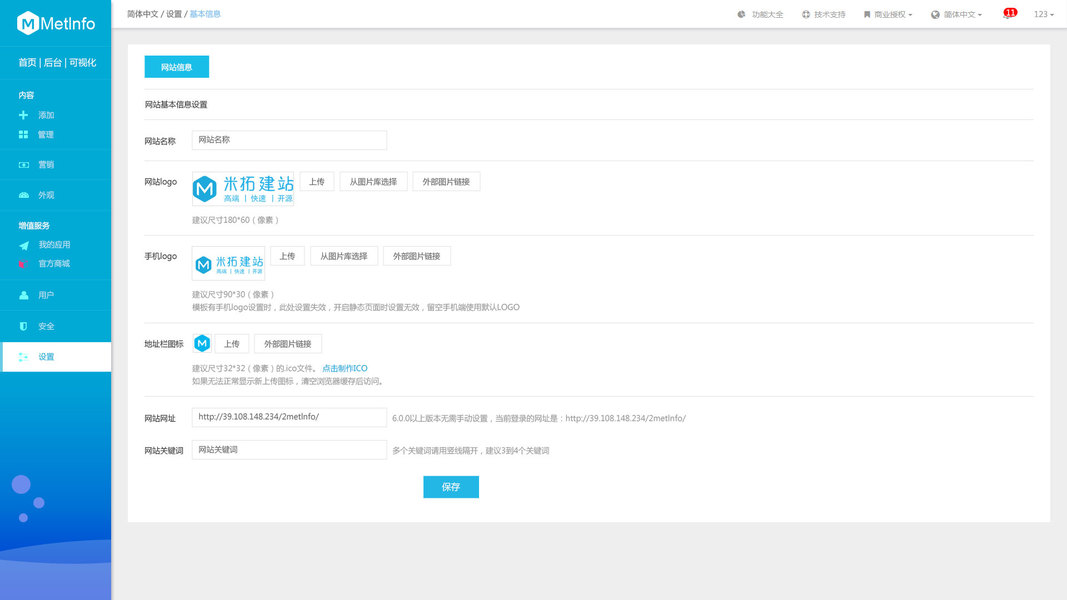Open the 商业授权 dropdown
This screenshot has width=1067, height=600.
(x=888, y=14)
